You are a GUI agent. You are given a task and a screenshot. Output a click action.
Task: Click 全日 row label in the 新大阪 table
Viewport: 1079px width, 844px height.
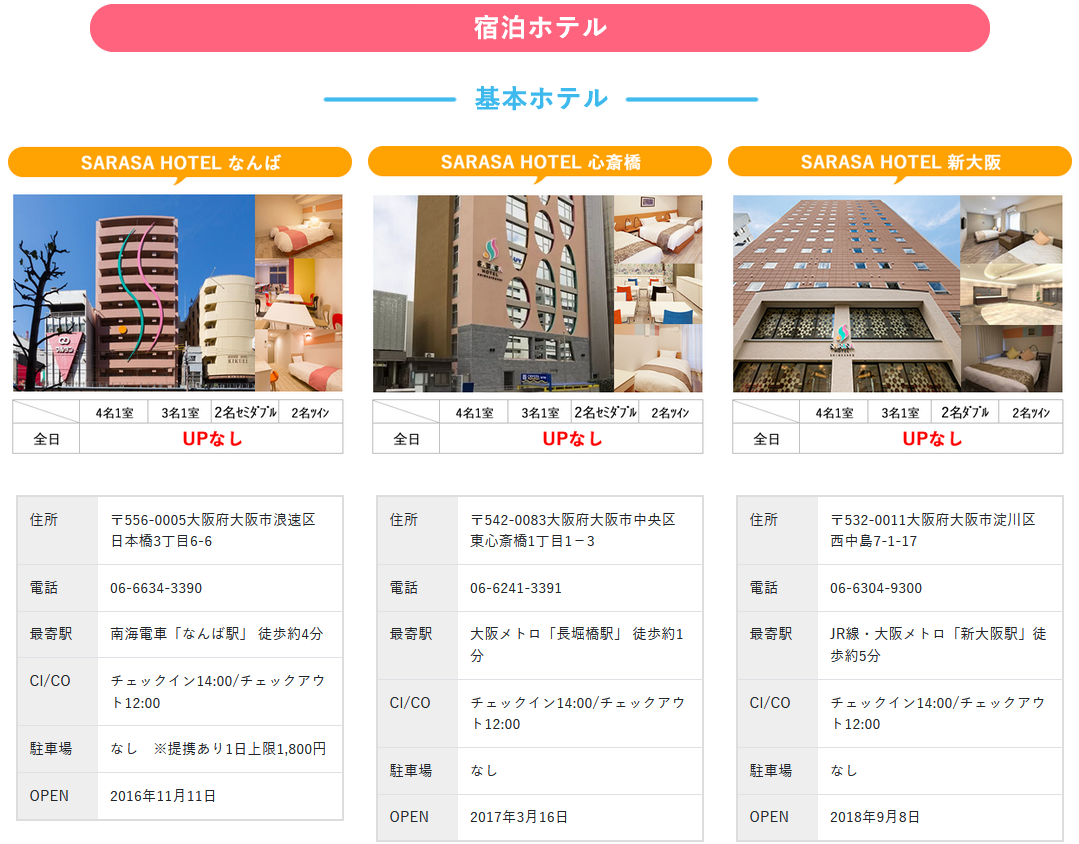coord(766,439)
